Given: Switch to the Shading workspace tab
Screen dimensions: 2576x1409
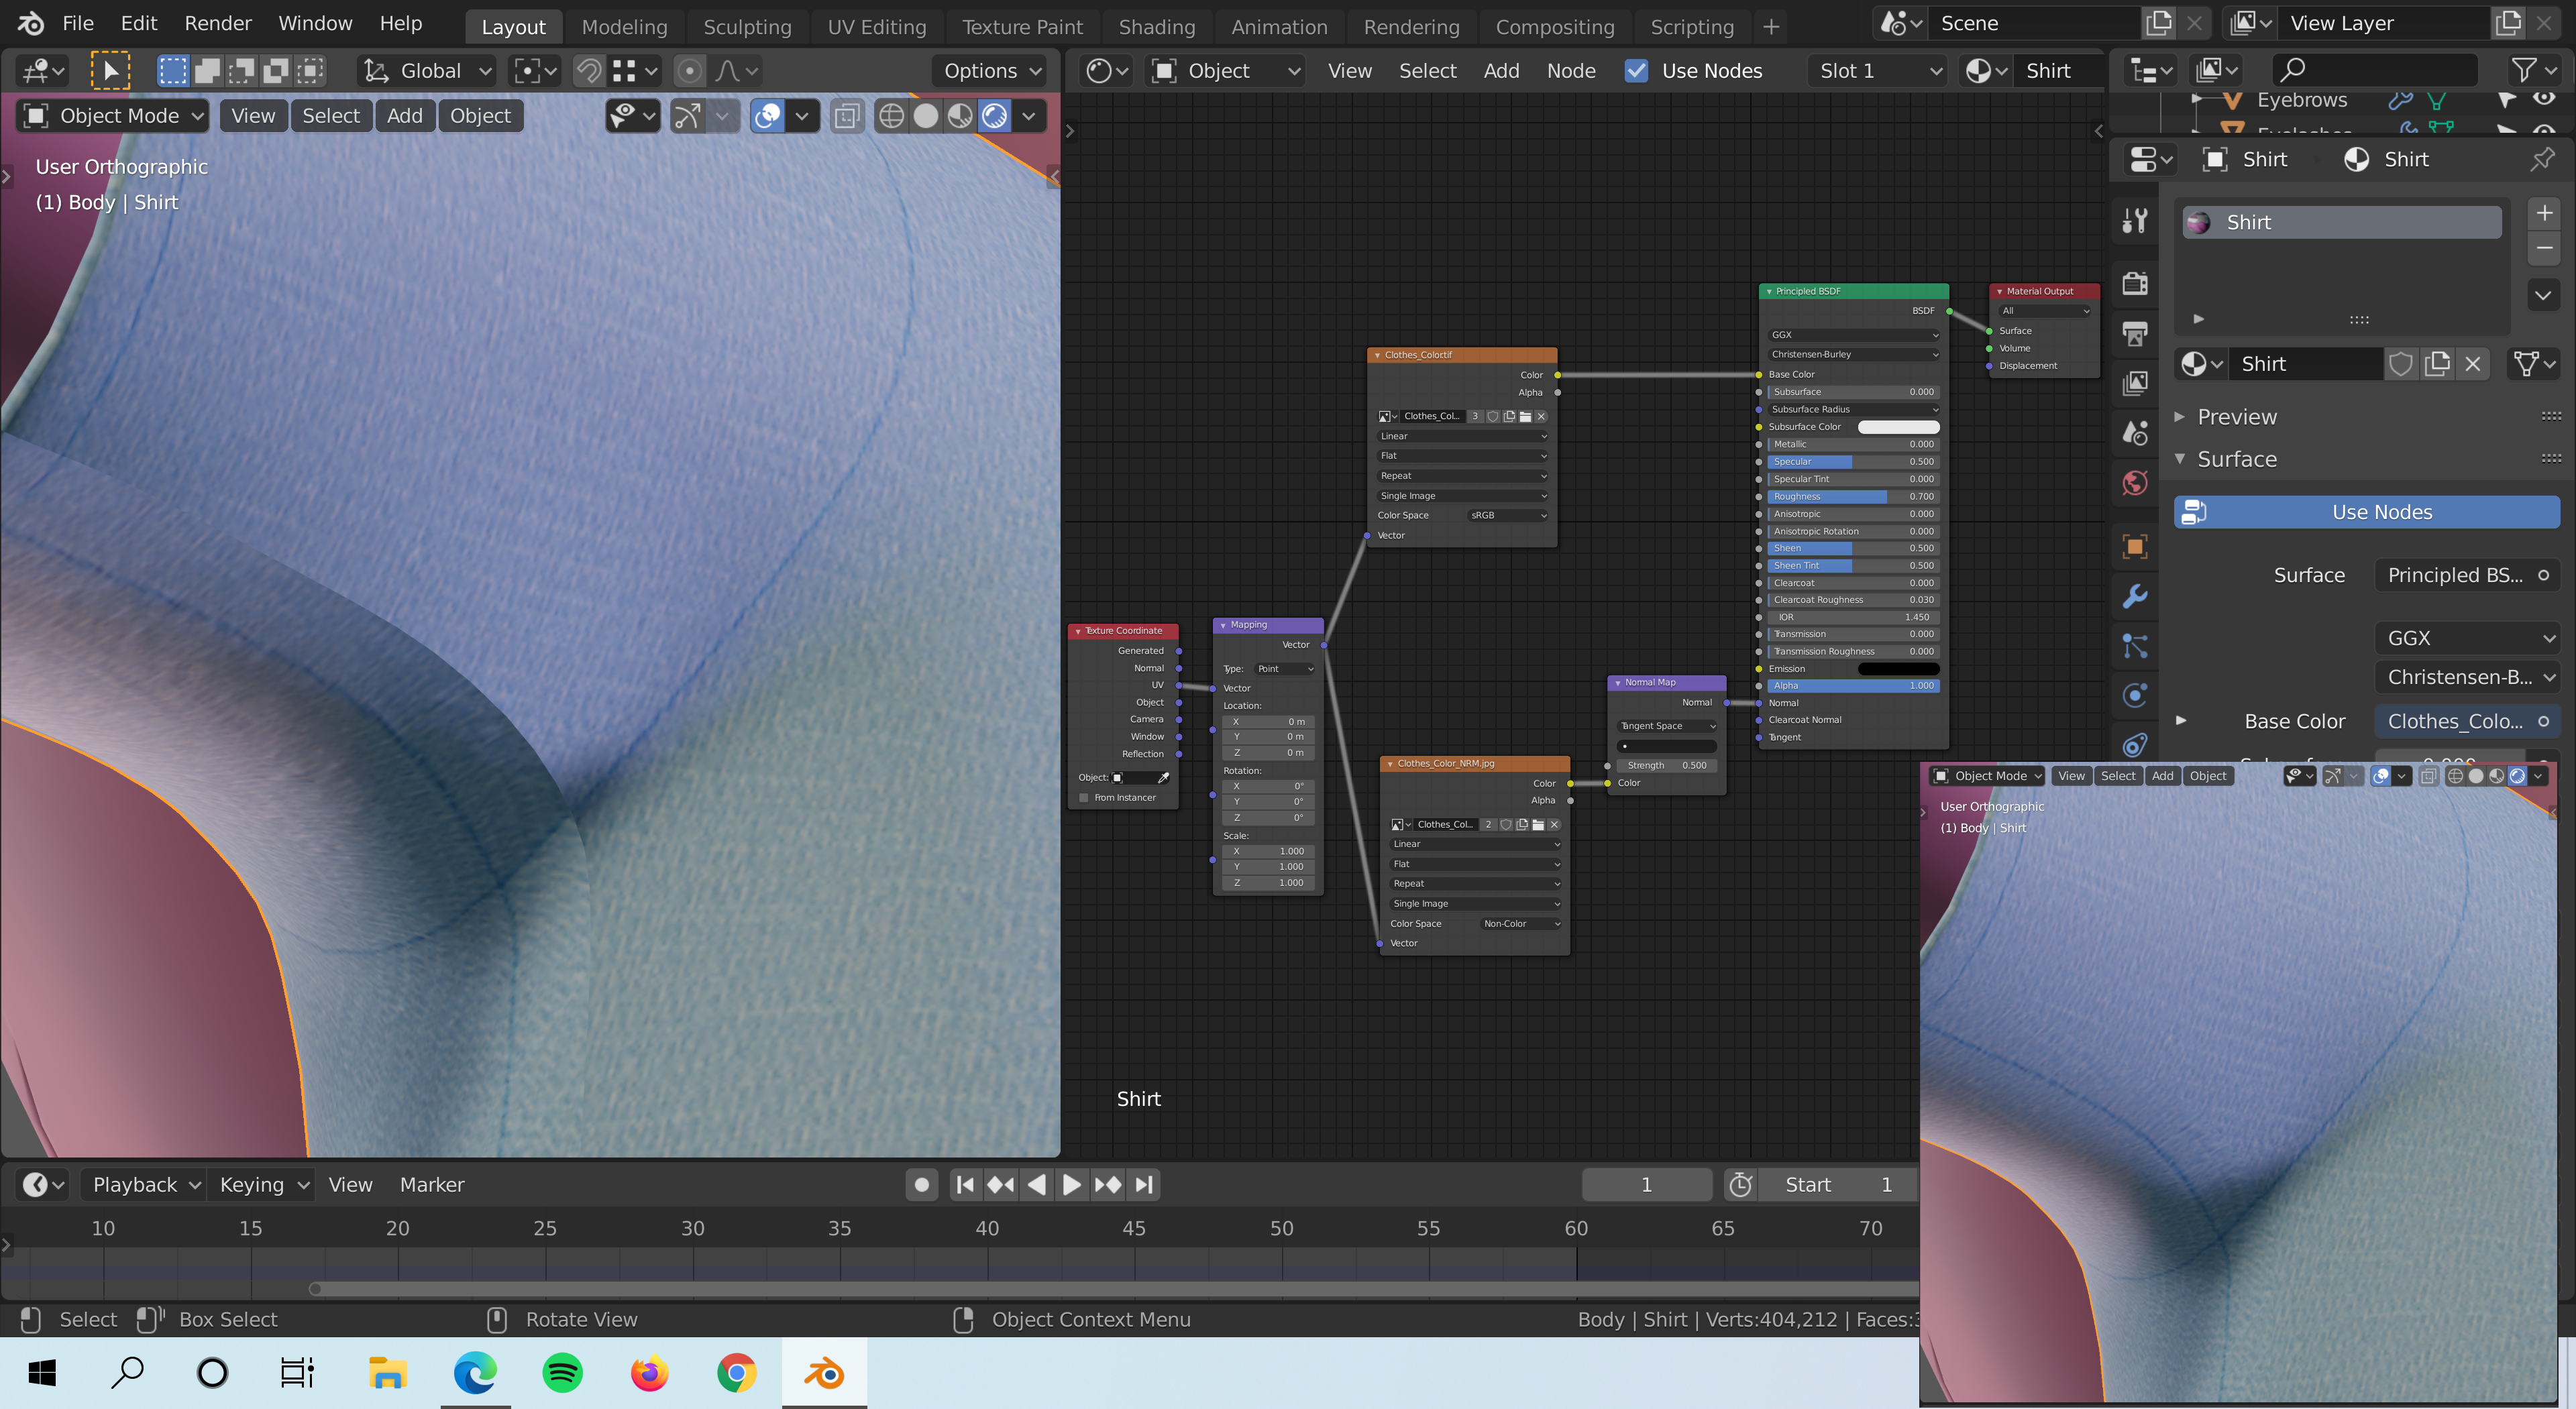Looking at the screenshot, I should coord(1157,26).
